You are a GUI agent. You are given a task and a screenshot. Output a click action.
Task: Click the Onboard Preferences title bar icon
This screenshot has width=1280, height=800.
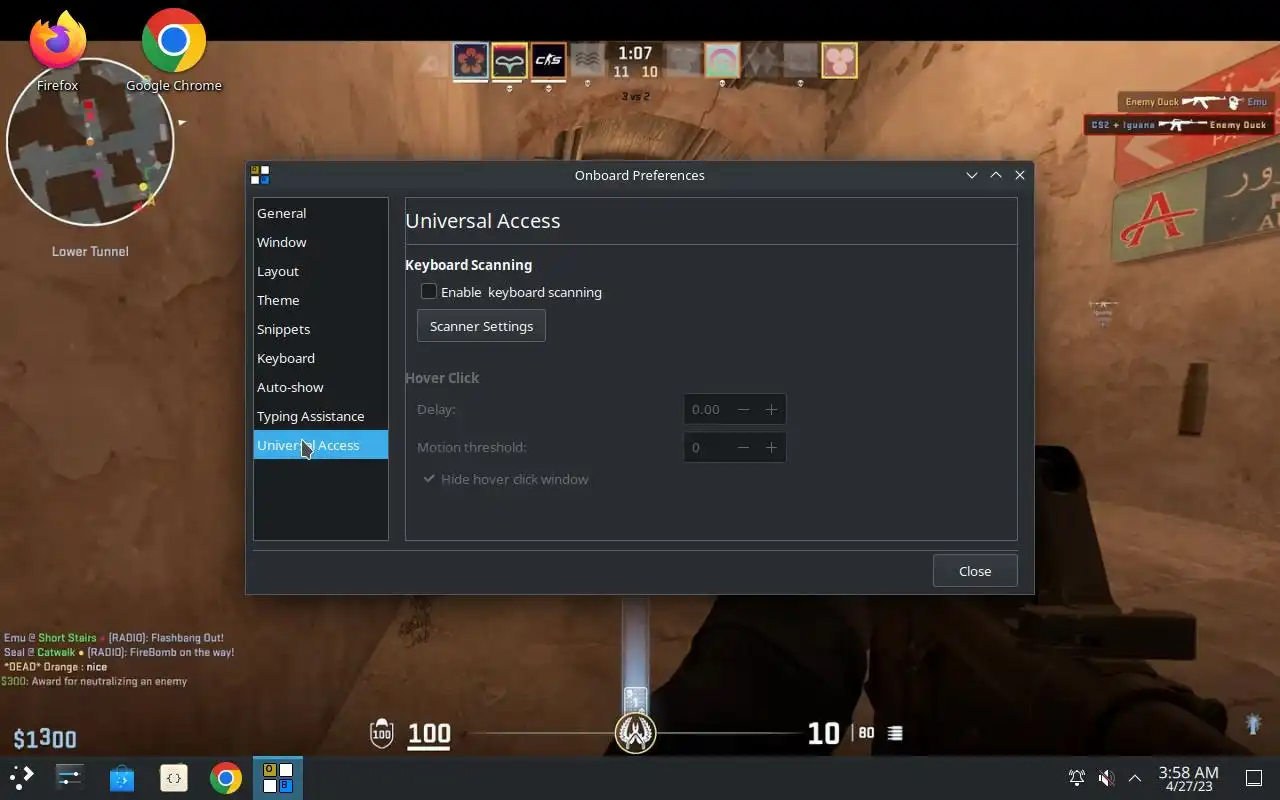(260, 175)
